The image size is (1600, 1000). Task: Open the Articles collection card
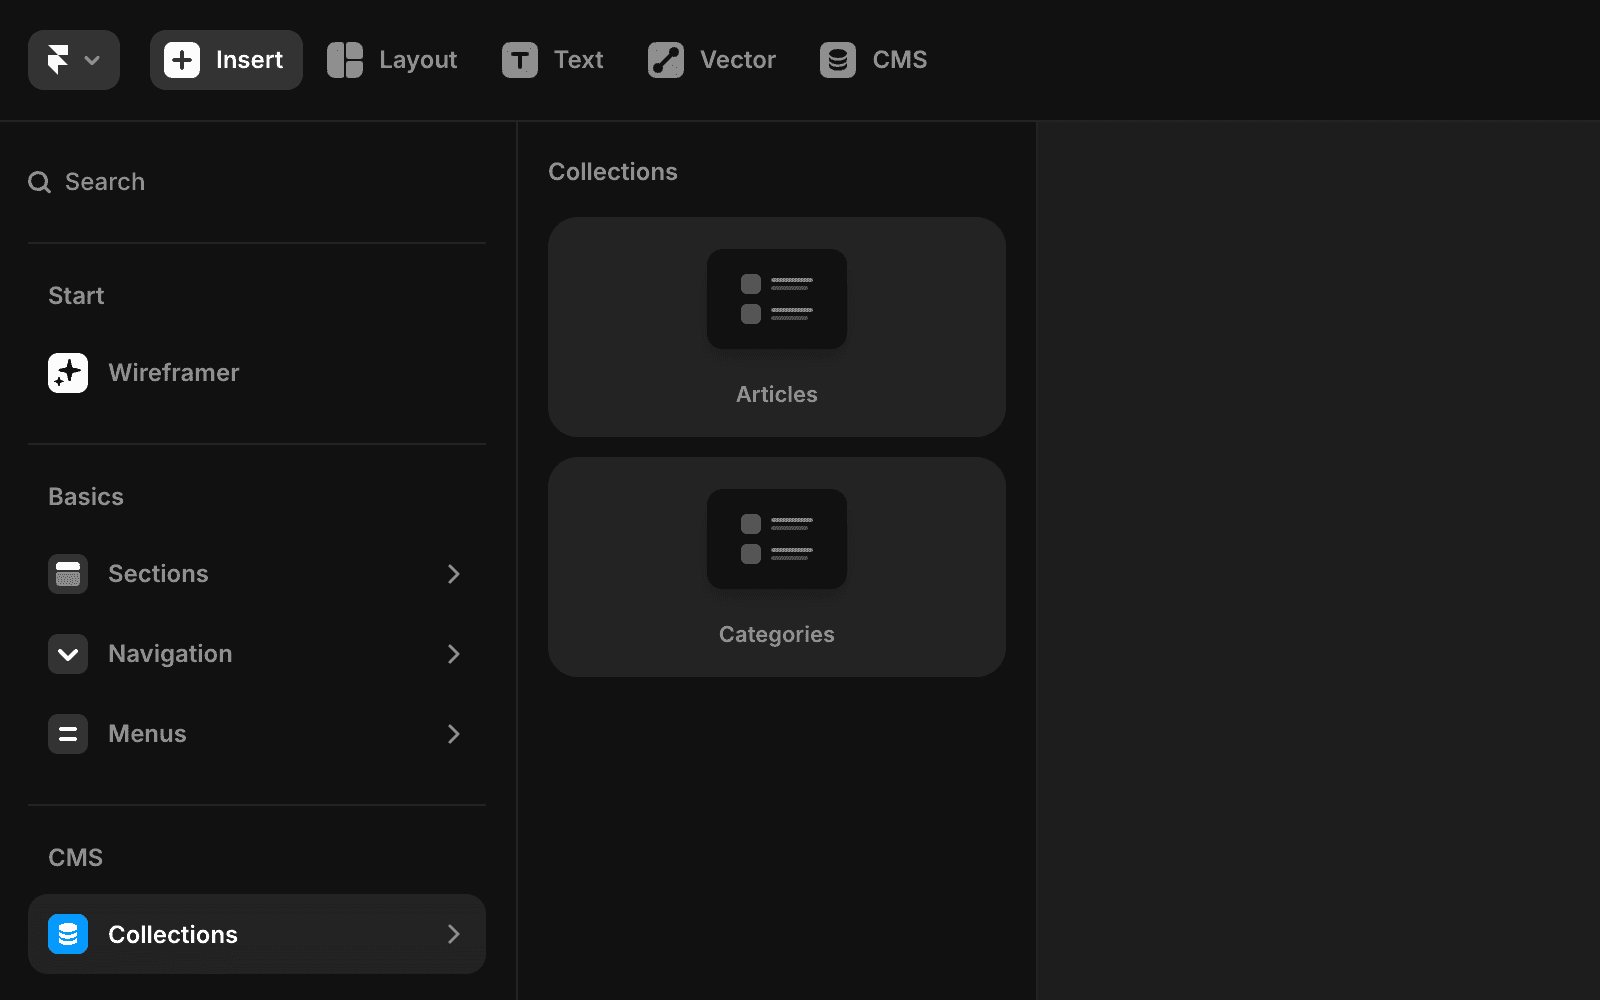point(776,327)
